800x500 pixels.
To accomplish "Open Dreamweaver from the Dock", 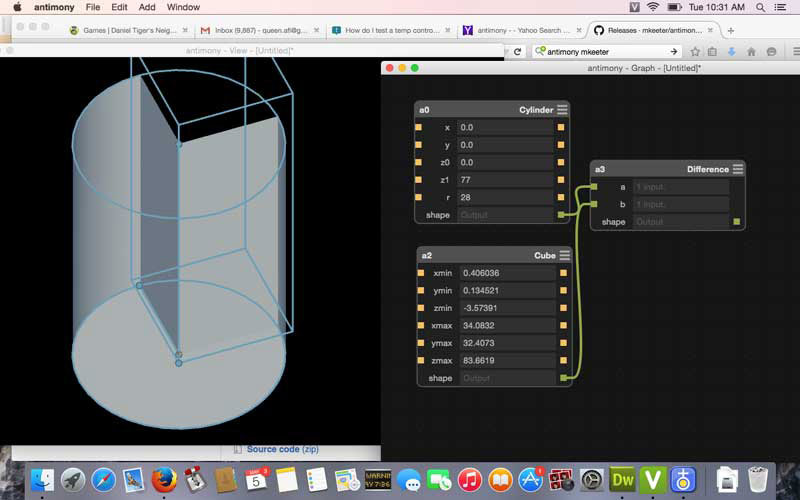I will pyautogui.click(x=622, y=481).
